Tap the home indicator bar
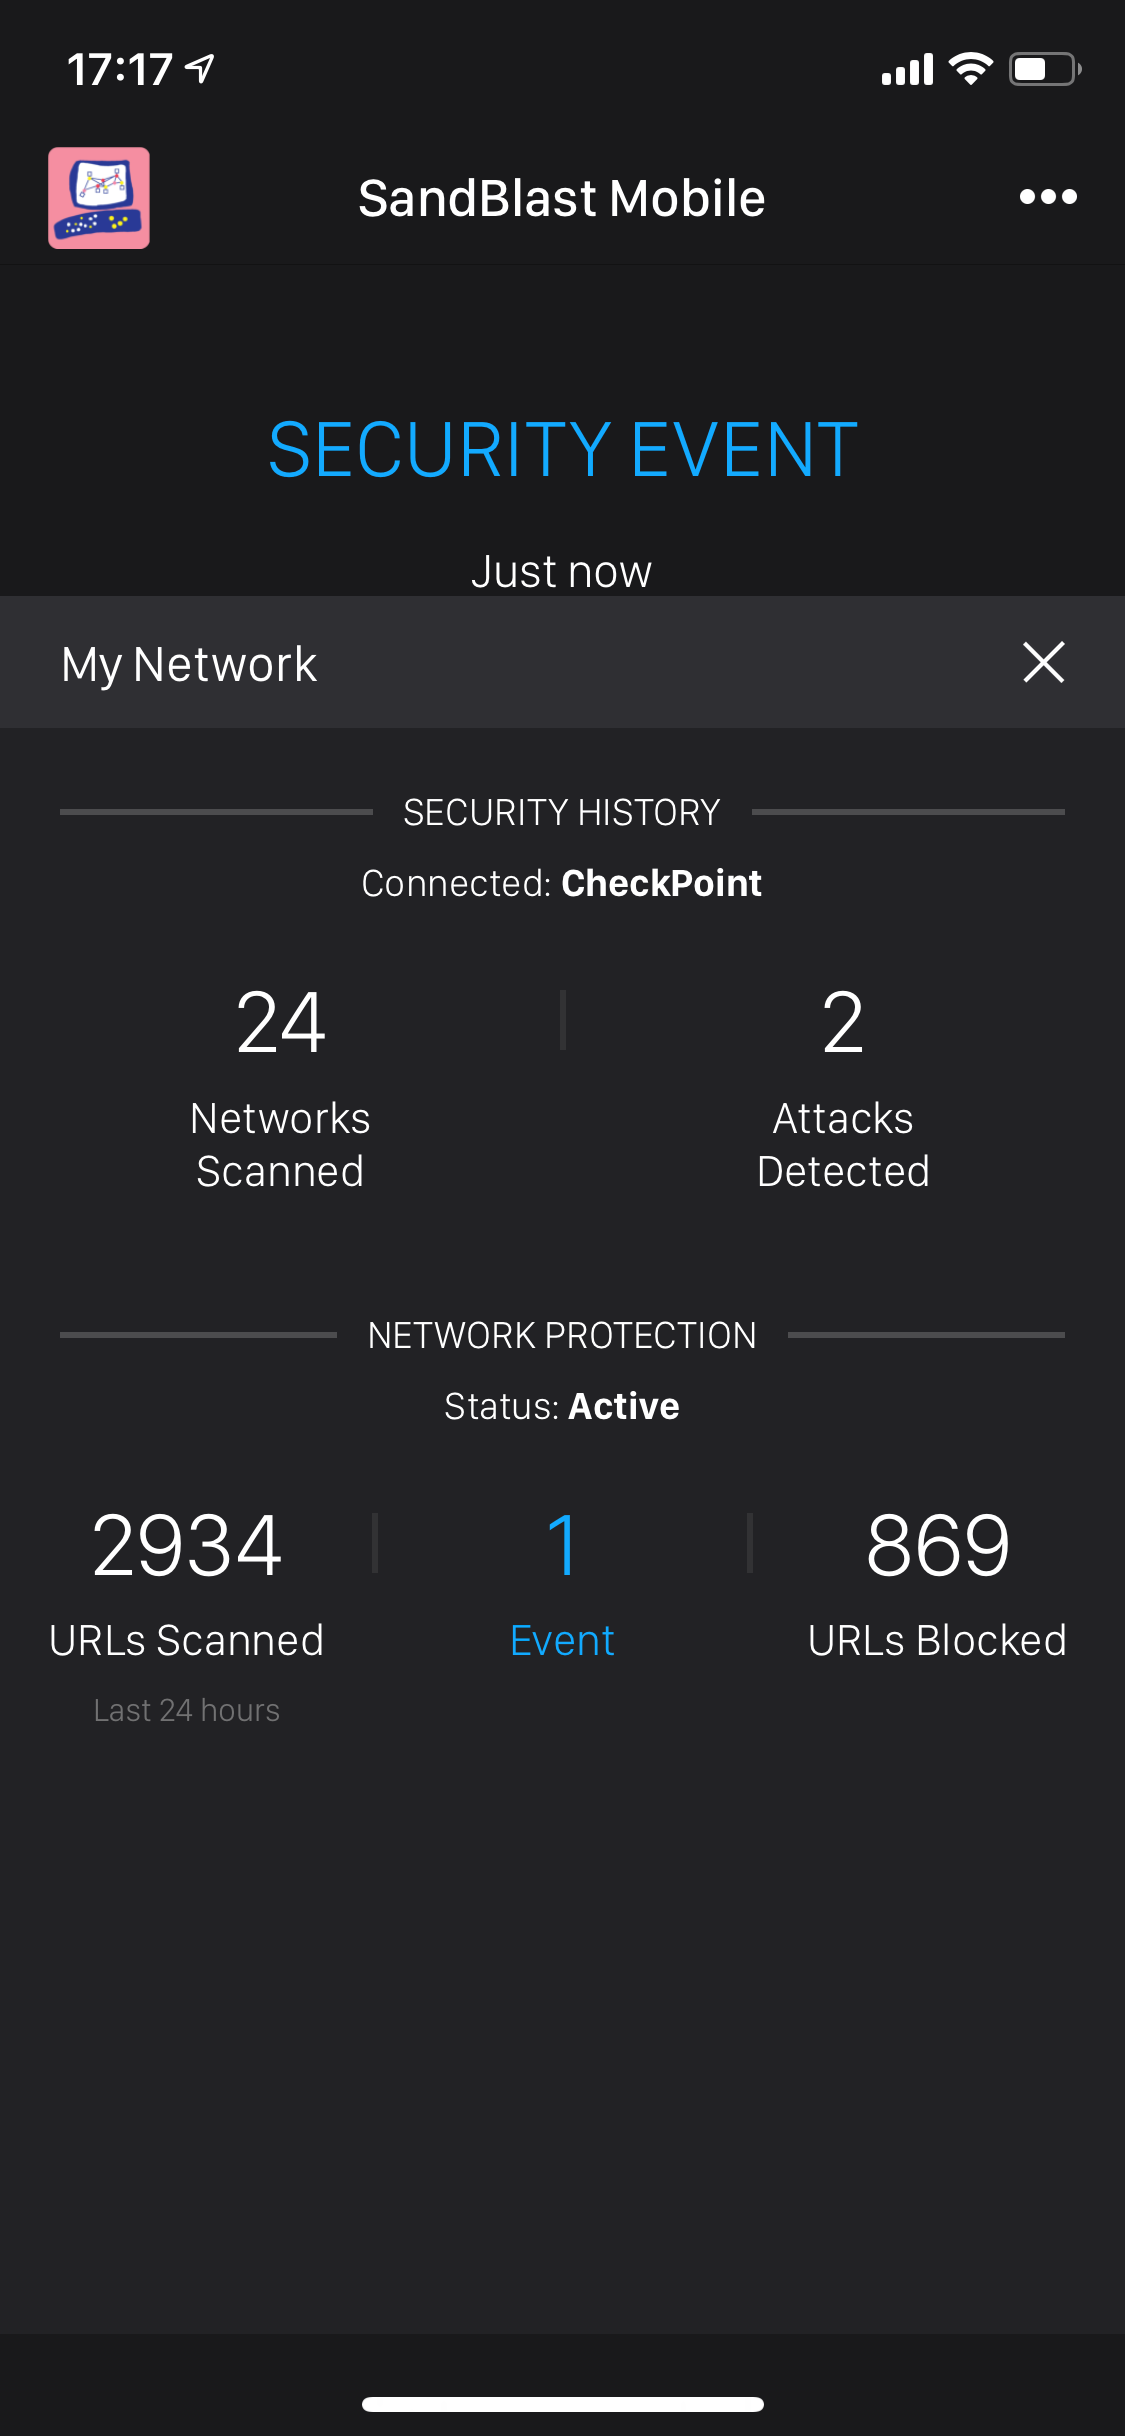The width and height of the screenshot is (1125, 2436). pos(562,2404)
